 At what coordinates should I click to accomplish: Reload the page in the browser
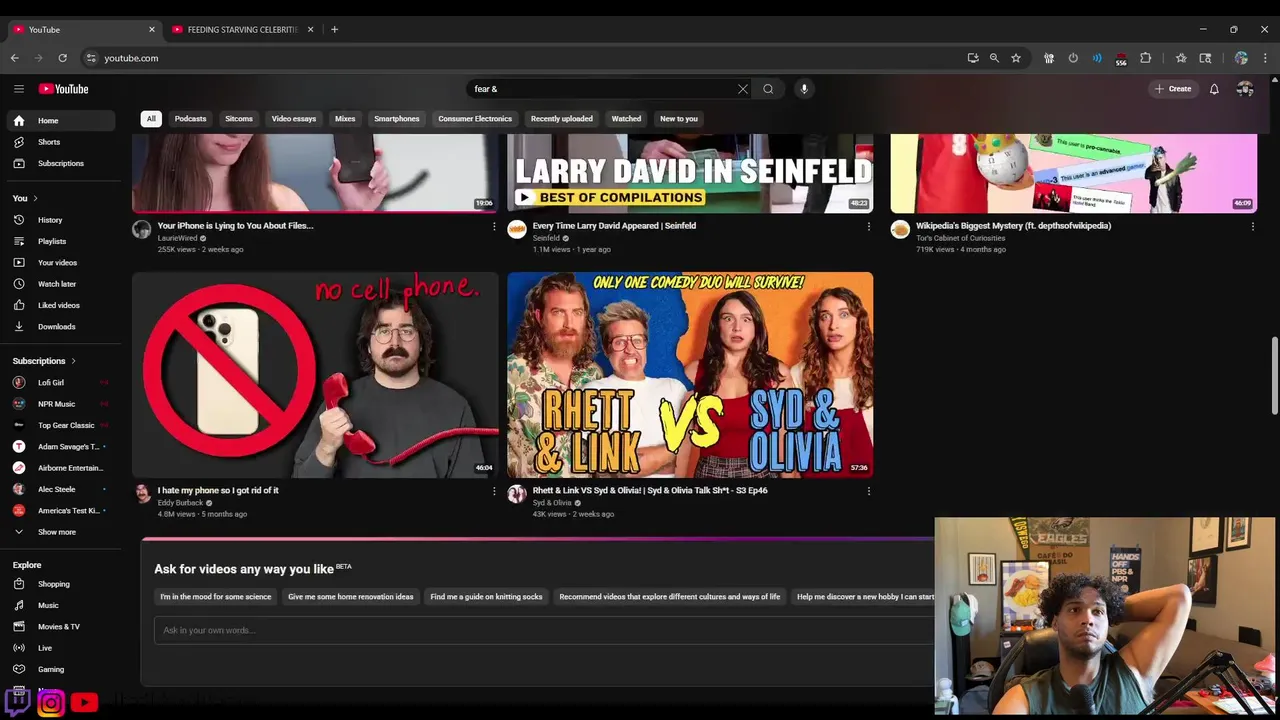[x=62, y=58]
